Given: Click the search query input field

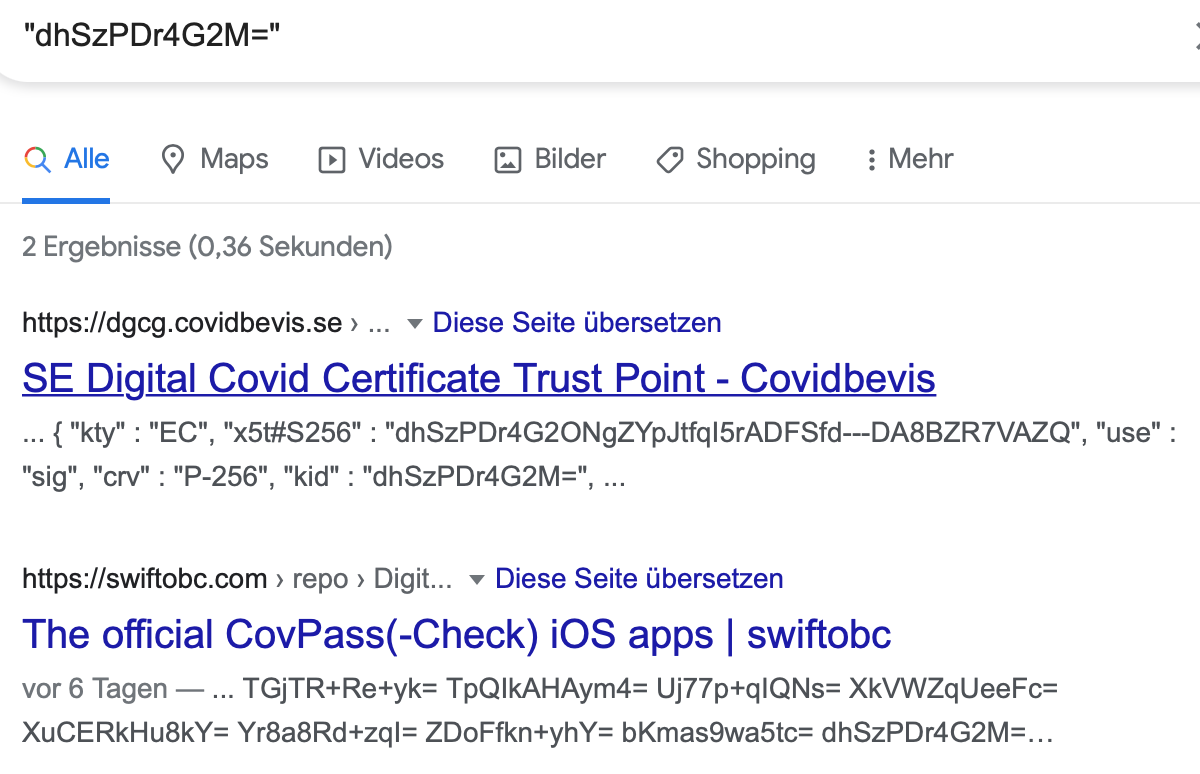Looking at the screenshot, I should 600,37.
